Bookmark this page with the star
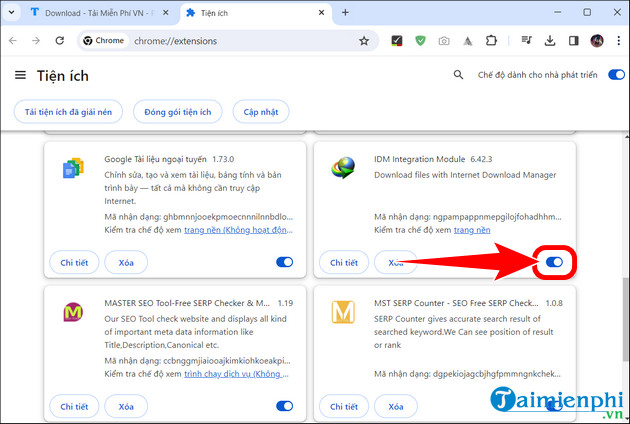 point(364,41)
